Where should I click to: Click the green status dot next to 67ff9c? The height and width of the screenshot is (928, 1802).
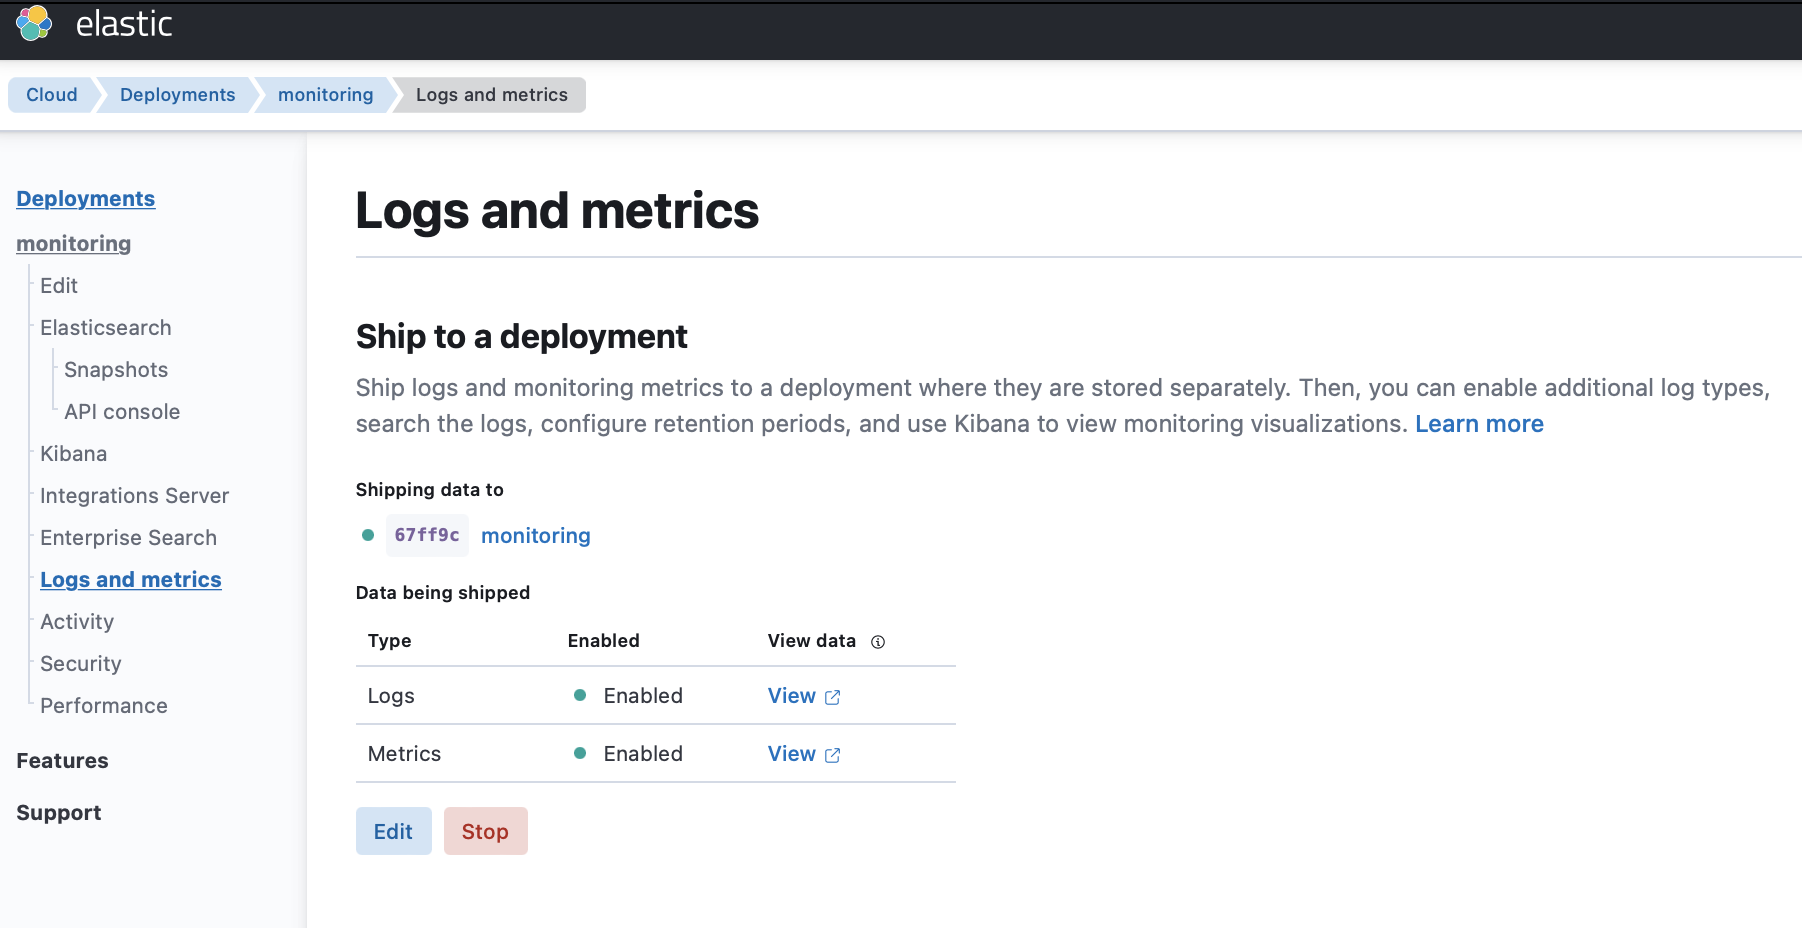pyautogui.click(x=367, y=535)
